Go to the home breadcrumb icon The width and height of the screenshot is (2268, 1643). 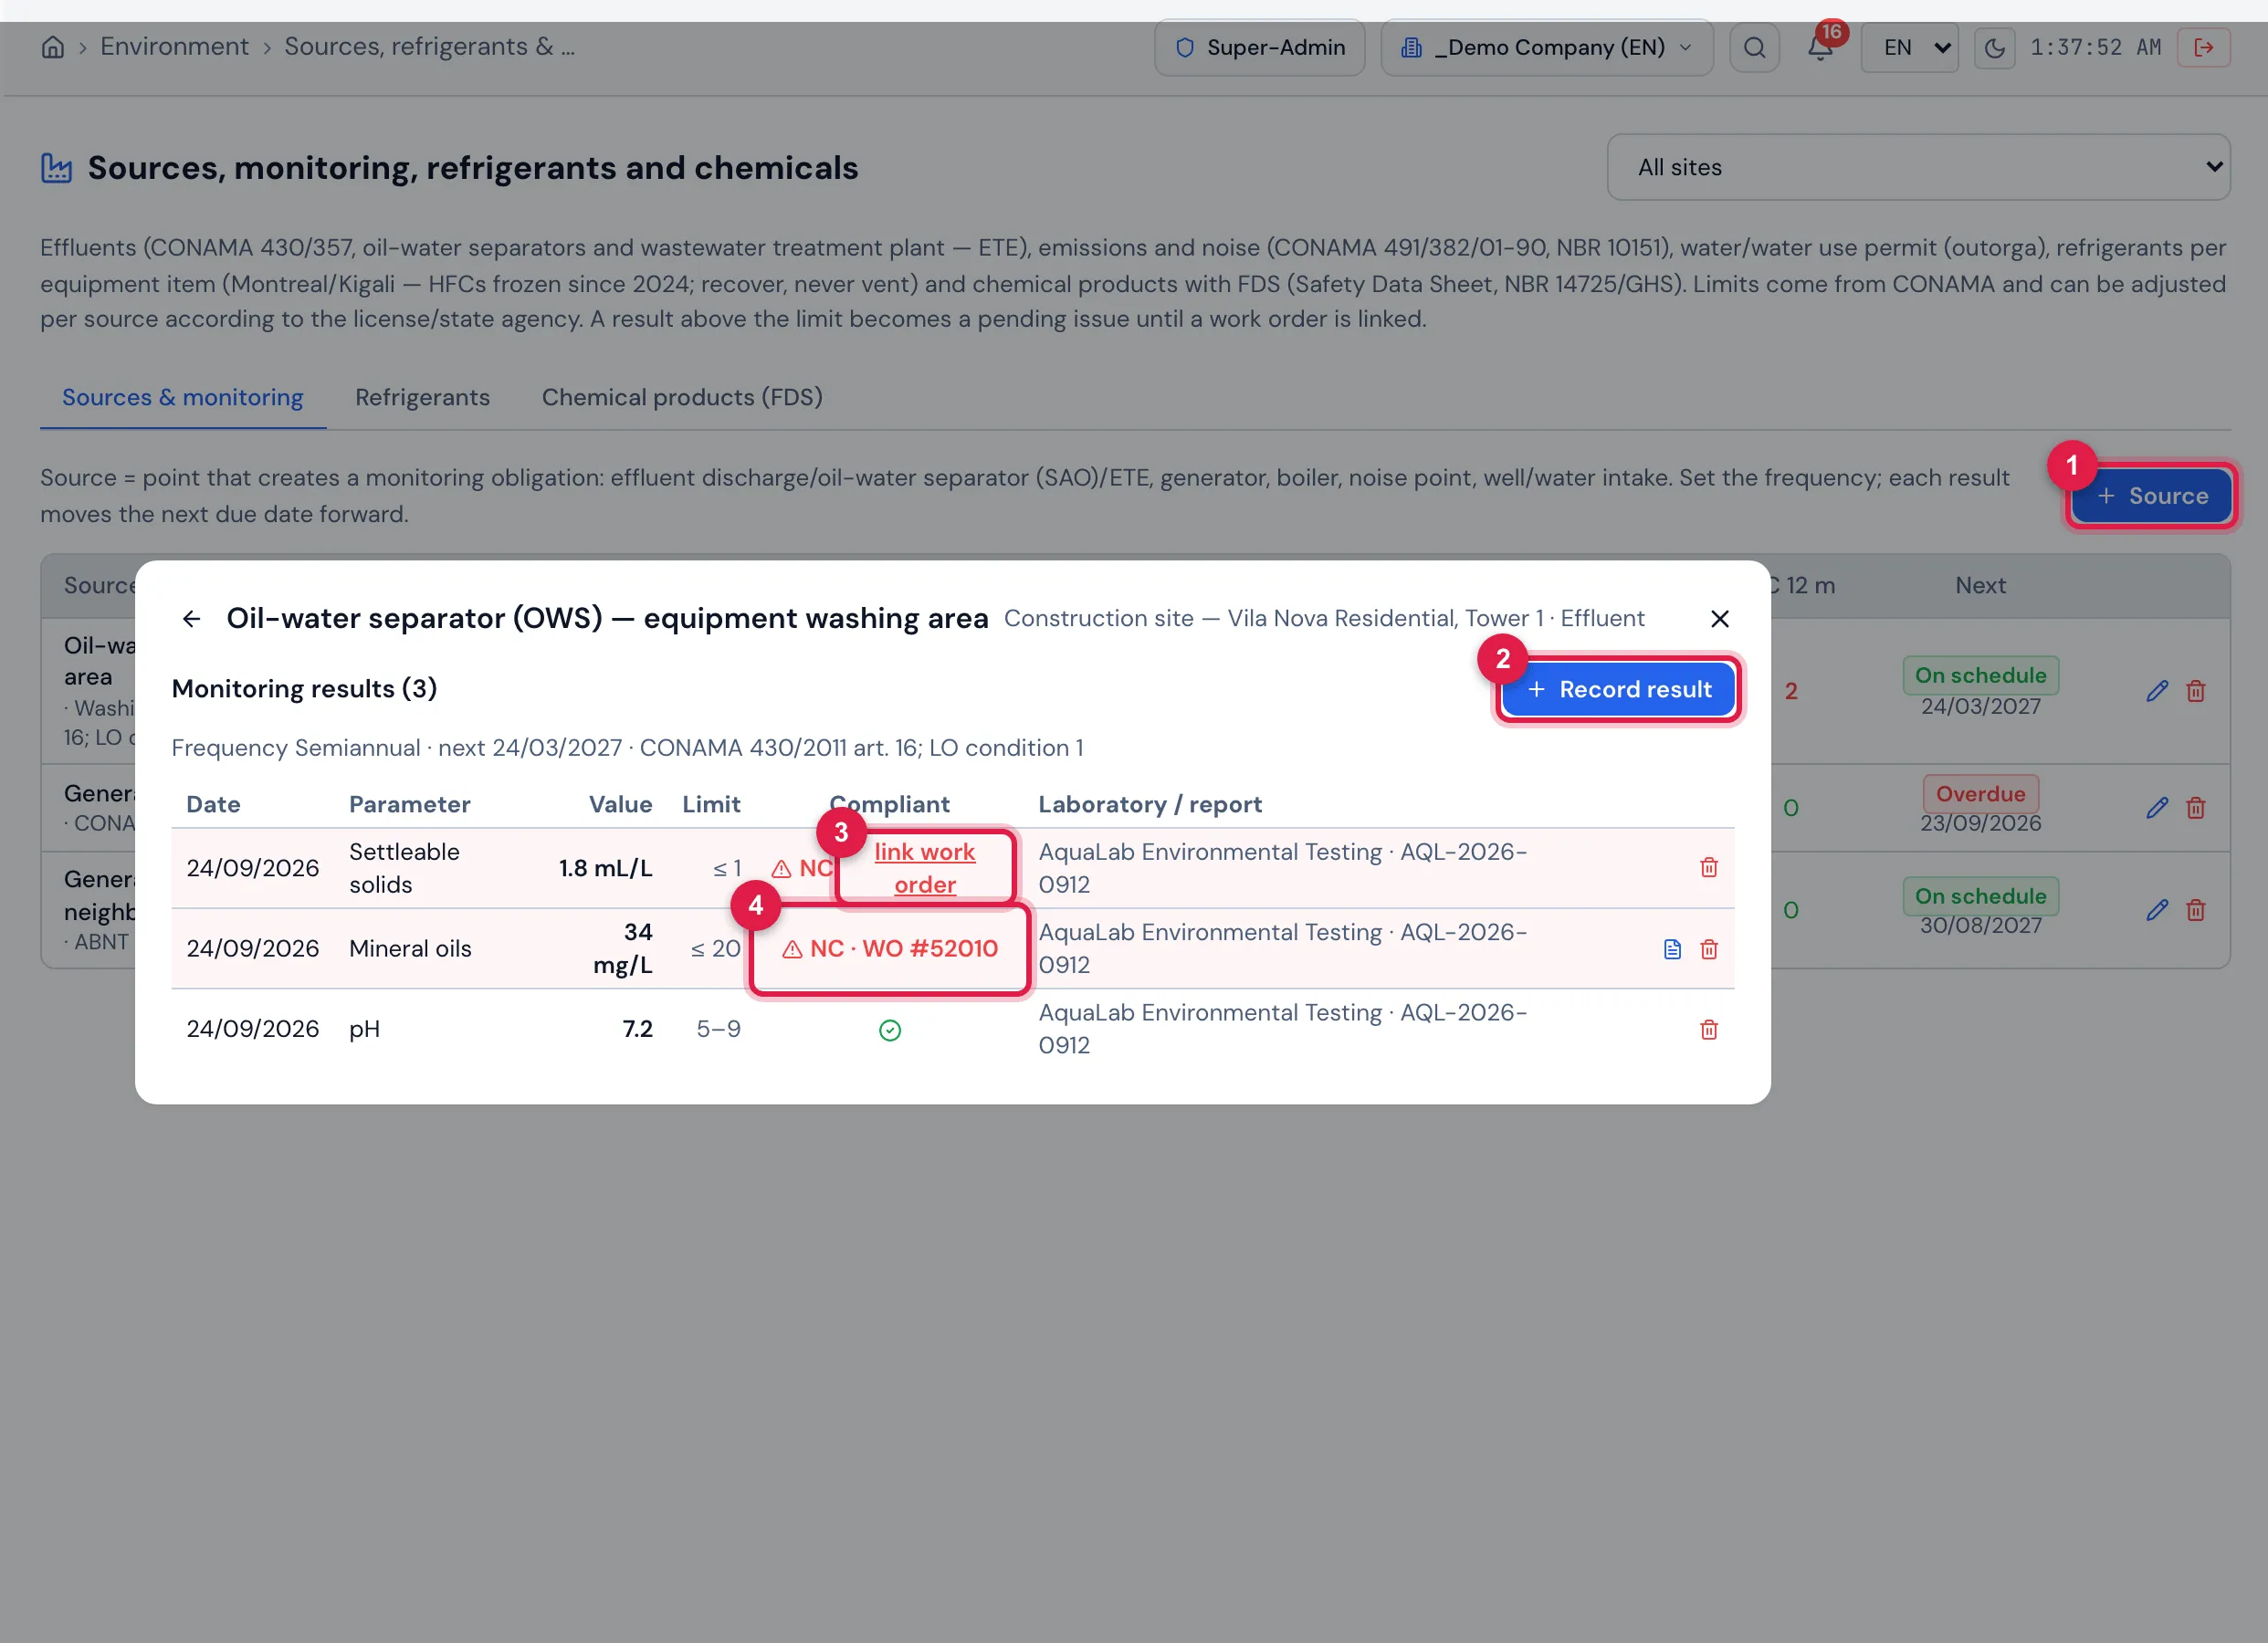(53, 47)
